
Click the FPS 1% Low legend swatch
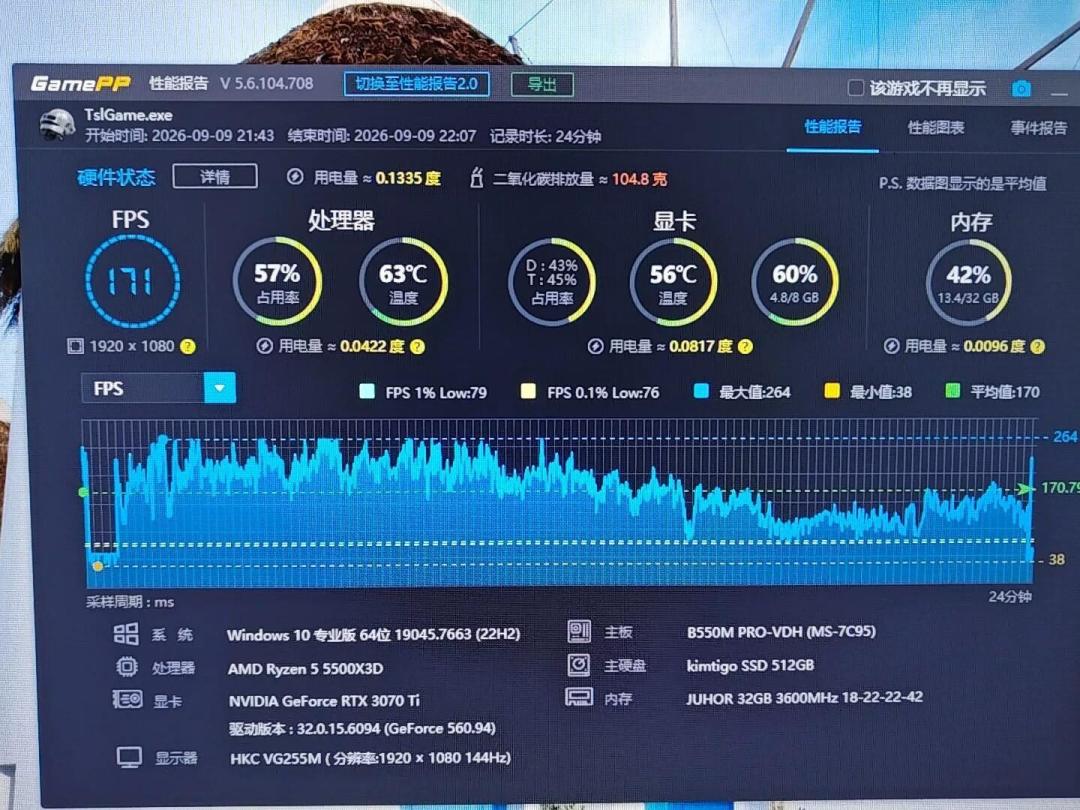point(367,392)
